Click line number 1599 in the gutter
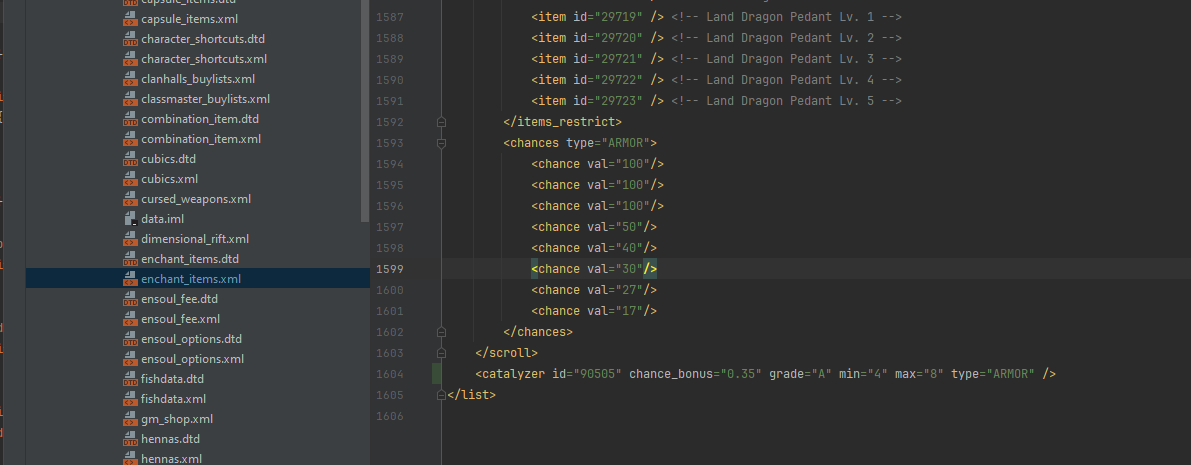 click(x=390, y=269)
